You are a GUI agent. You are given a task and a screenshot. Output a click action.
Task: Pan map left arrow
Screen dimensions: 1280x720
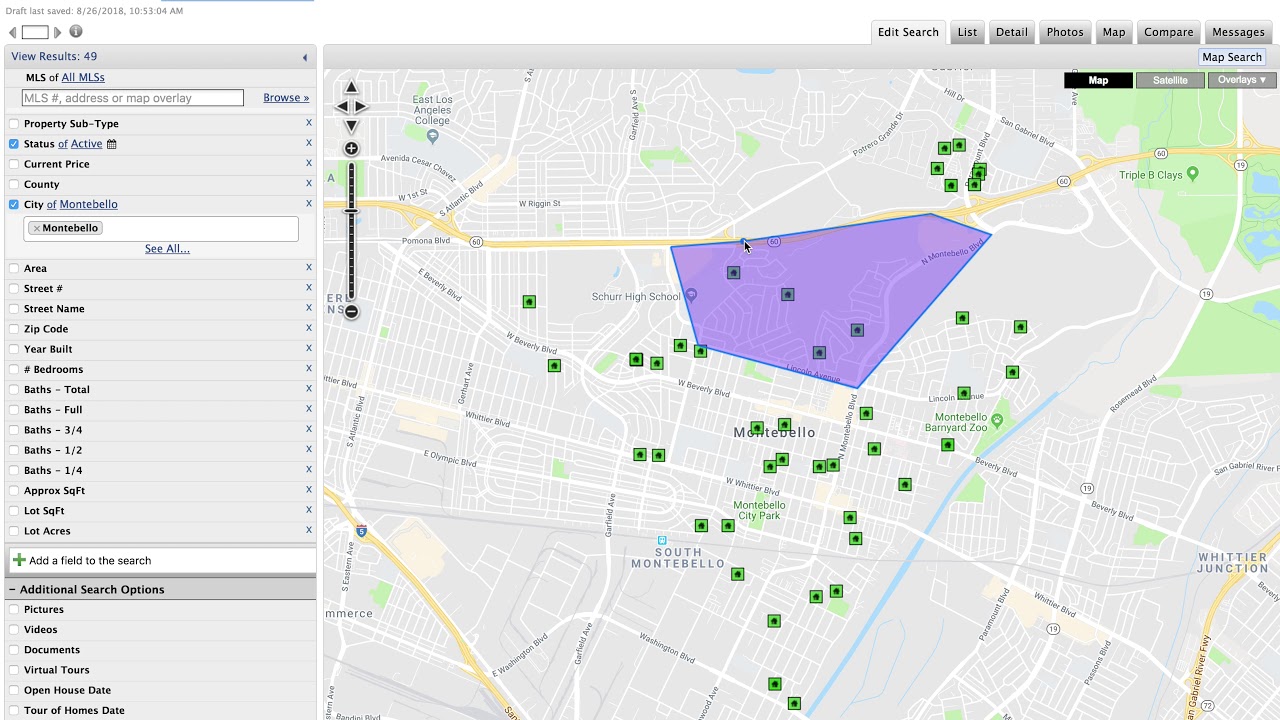[x=341, y=107]
